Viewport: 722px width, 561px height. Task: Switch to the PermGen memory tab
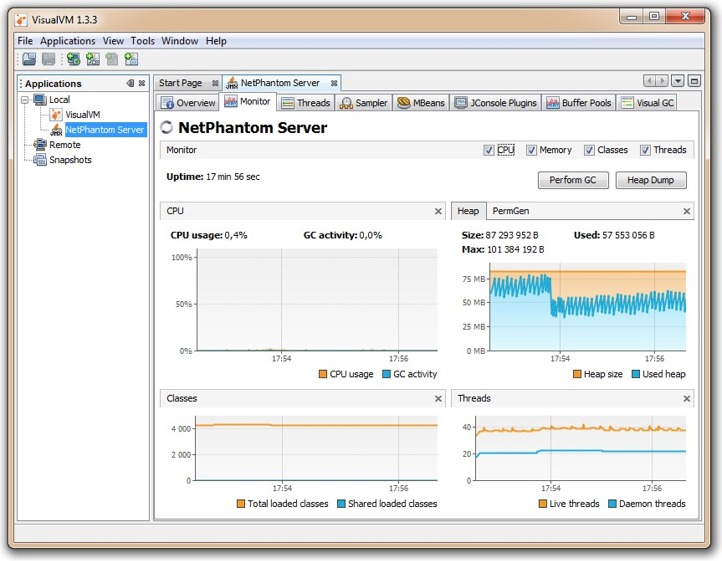click(511, 211)
